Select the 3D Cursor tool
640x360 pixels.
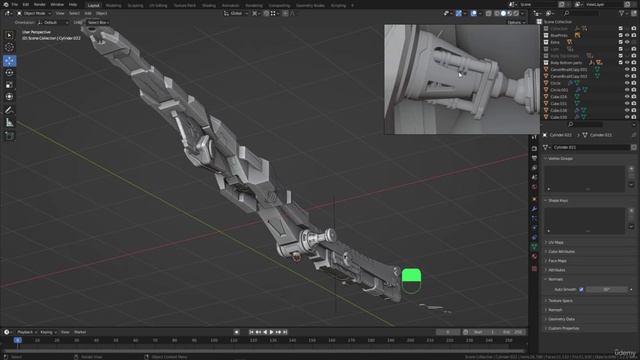9,47
